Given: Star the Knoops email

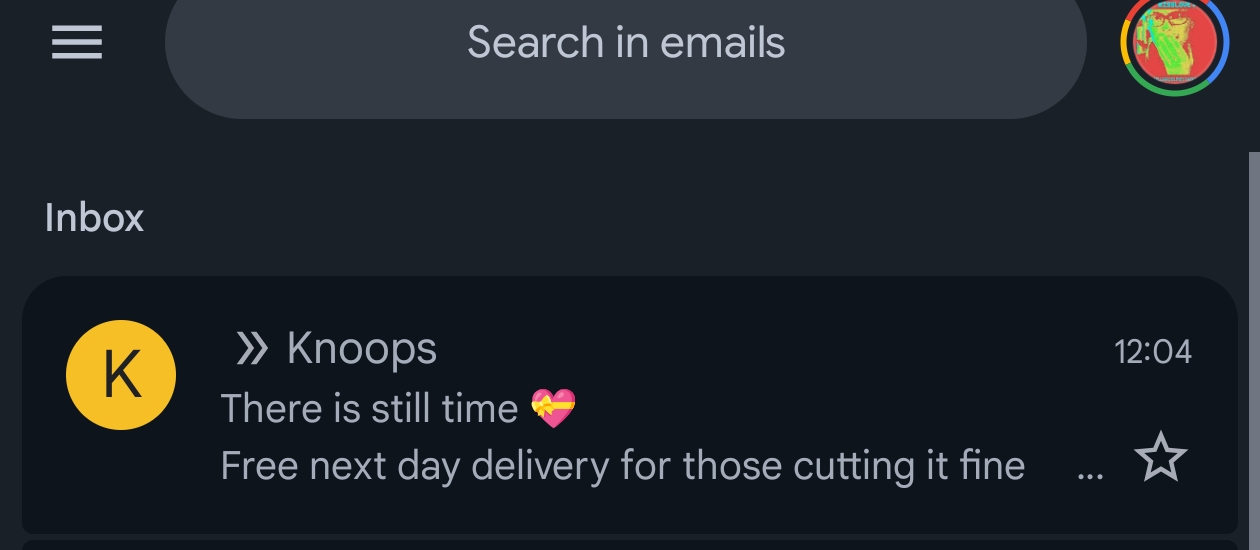Looking at the screenshot, I should [x=1161, y=459].
